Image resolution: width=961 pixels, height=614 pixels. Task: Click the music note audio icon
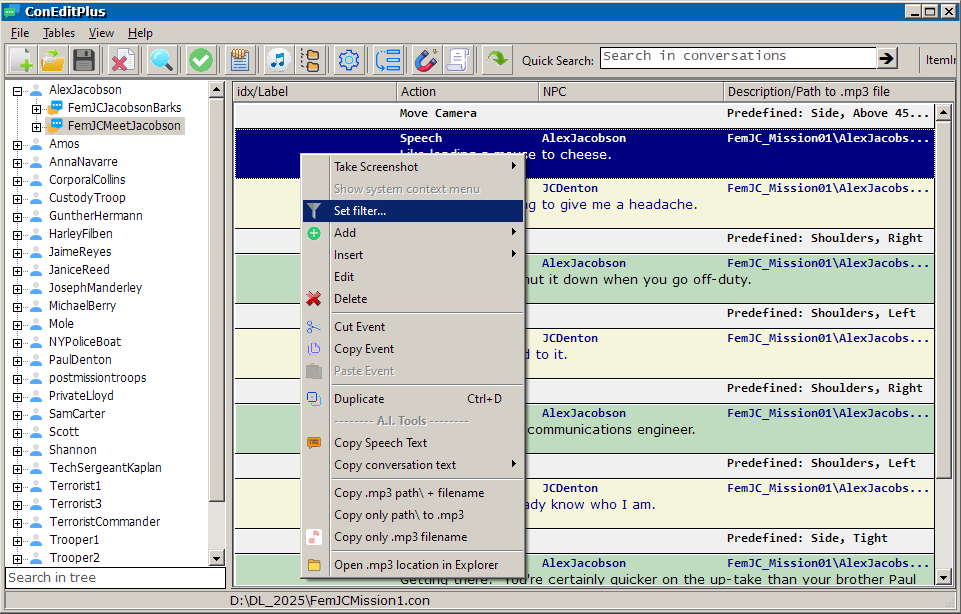point(279,60)
